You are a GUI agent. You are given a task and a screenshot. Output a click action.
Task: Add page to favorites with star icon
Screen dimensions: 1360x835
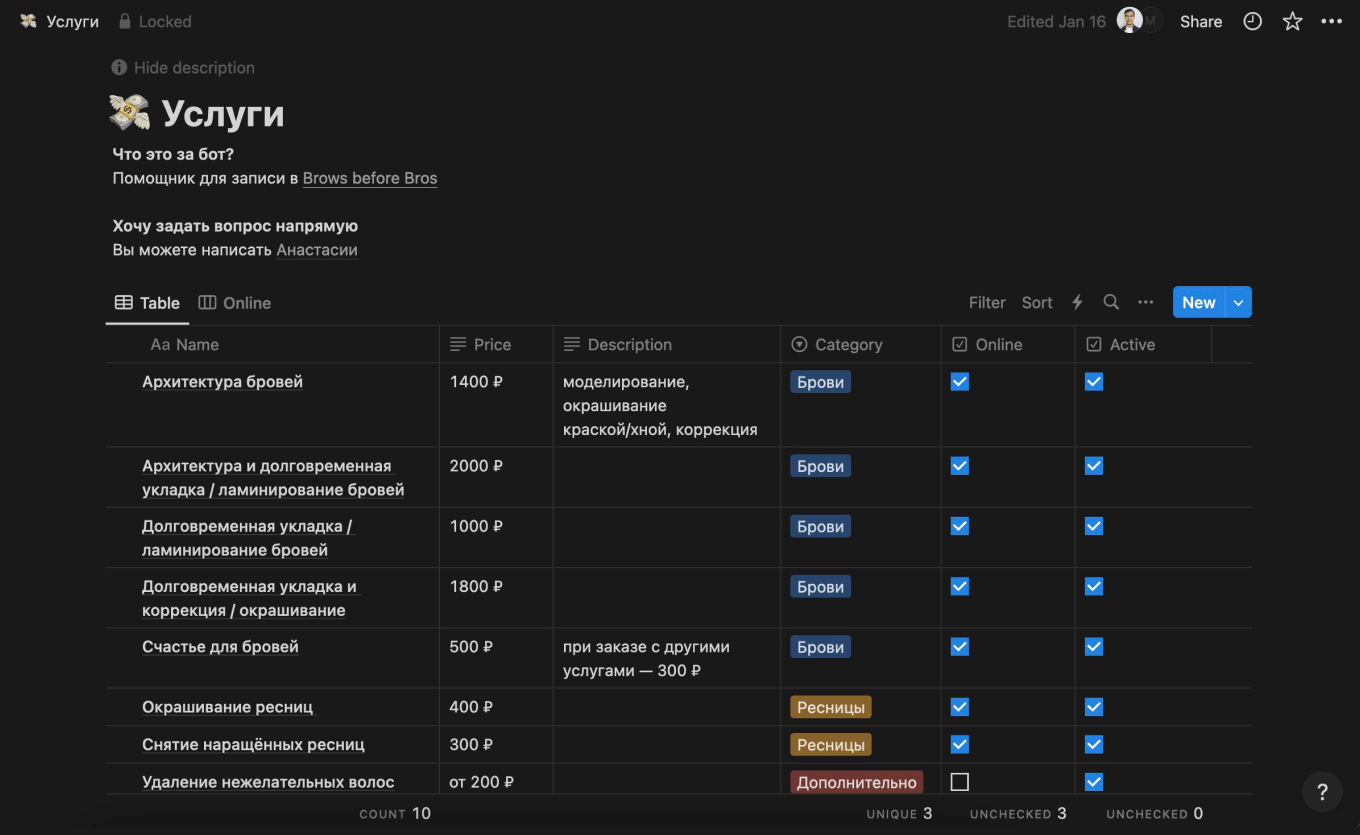pos(1292,21)
